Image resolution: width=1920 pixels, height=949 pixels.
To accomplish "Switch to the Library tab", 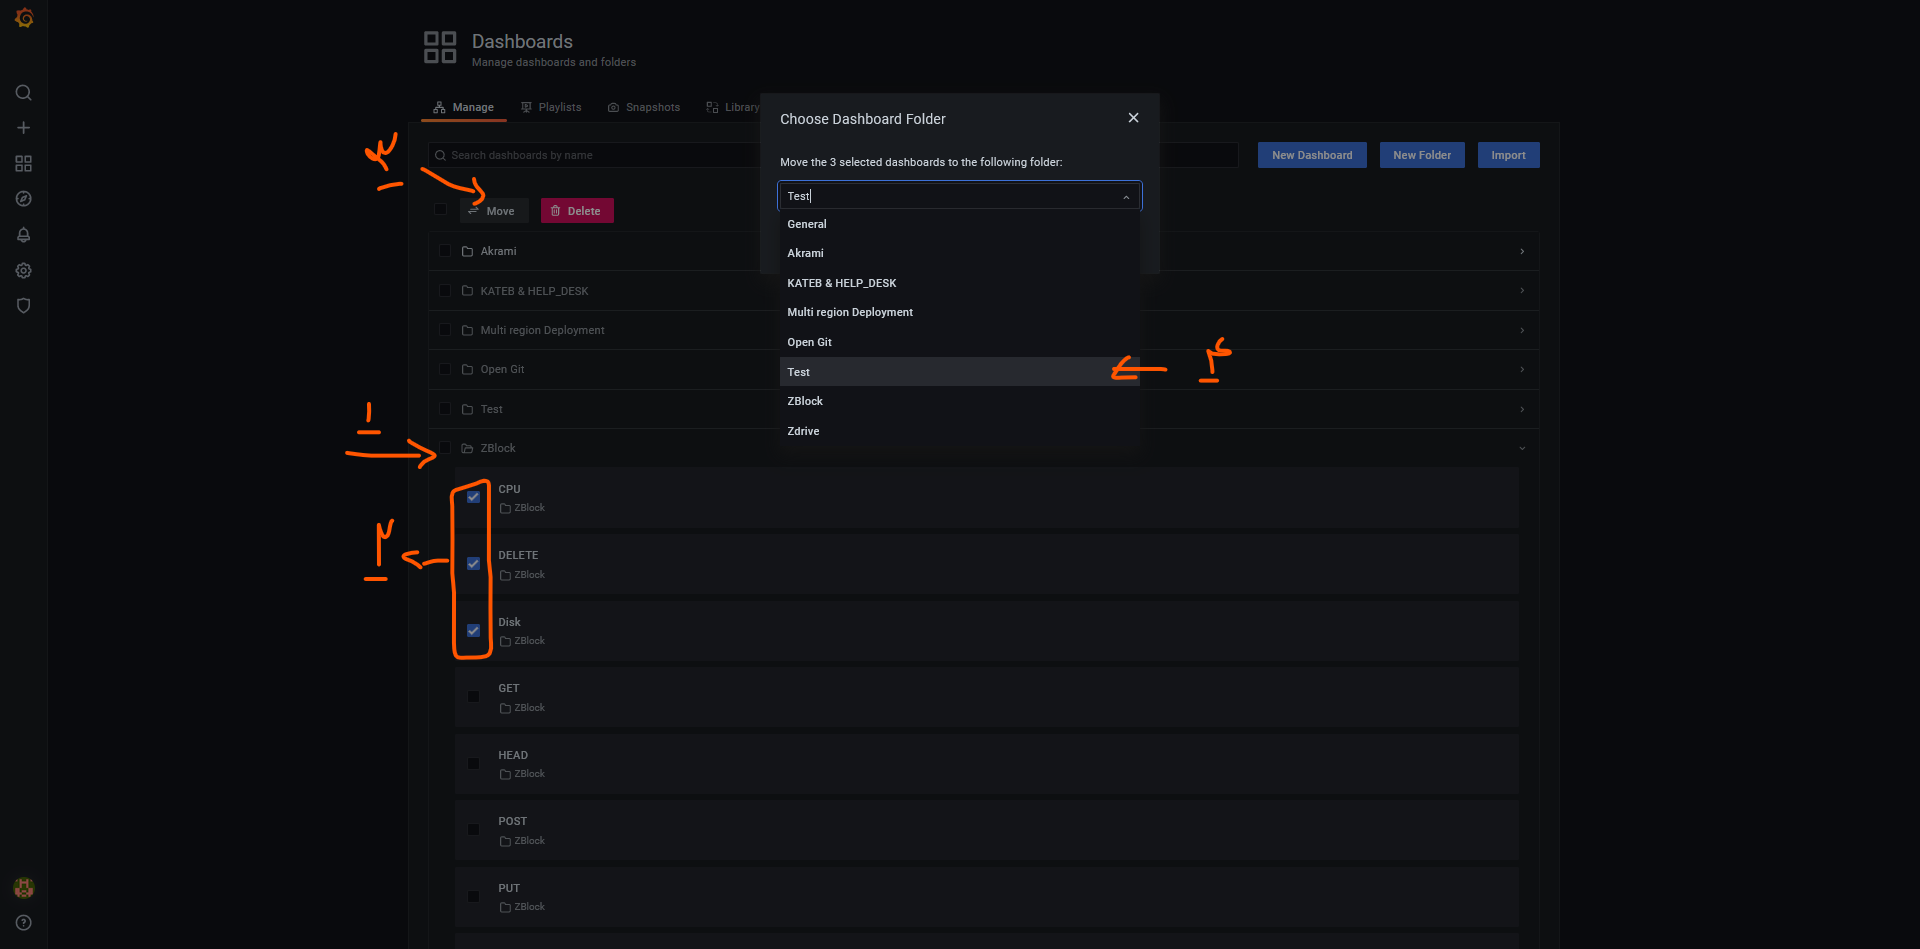I will point(733,107).
